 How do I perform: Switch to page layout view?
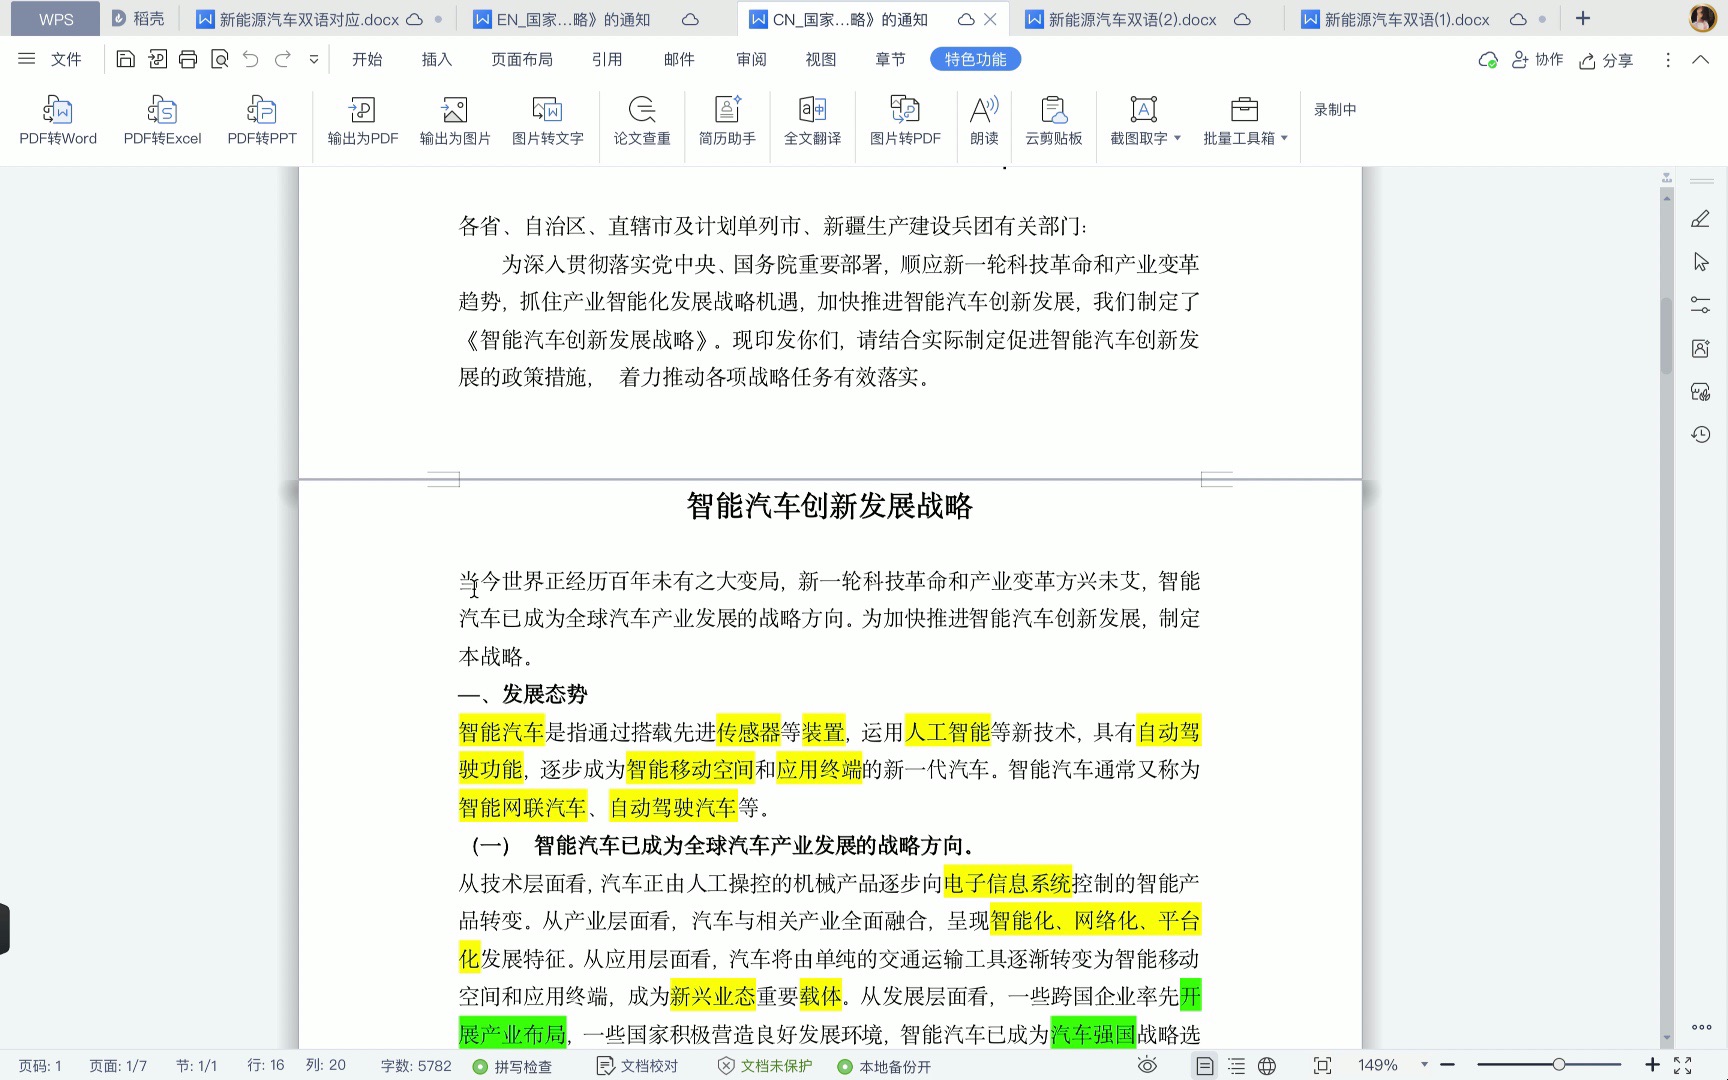[x=1205, y=1066]
